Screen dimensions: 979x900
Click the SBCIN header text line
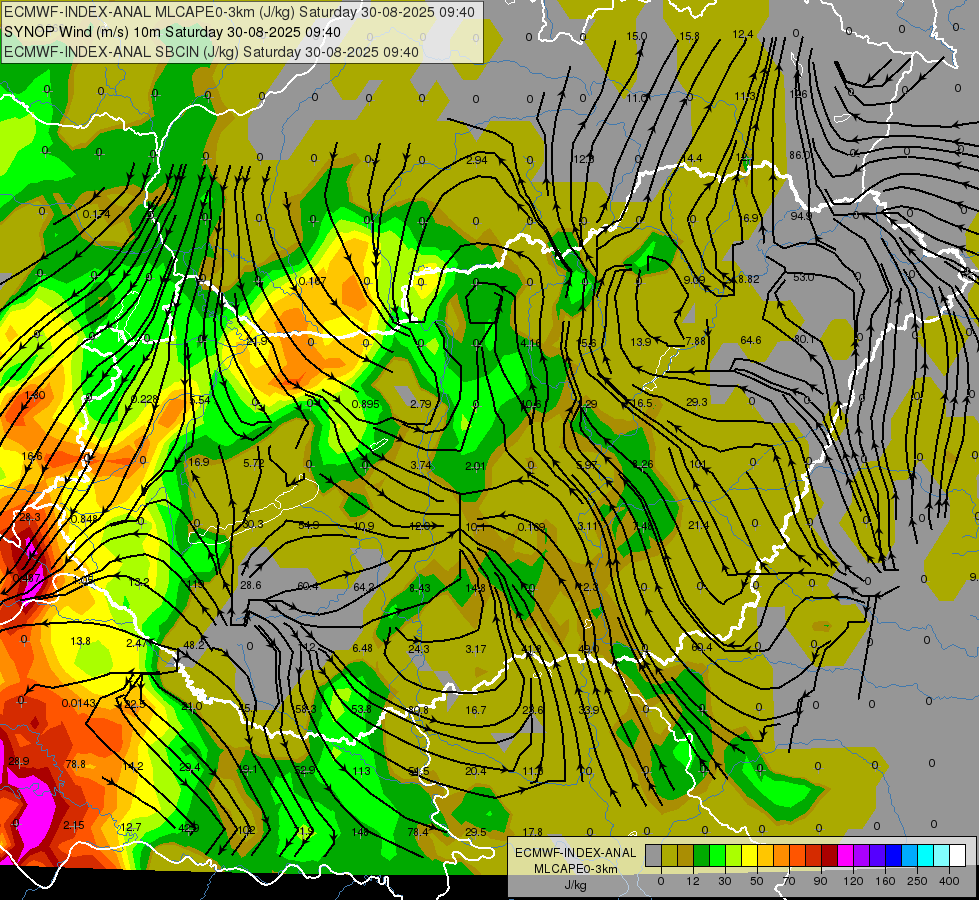(x=211, y=52)
